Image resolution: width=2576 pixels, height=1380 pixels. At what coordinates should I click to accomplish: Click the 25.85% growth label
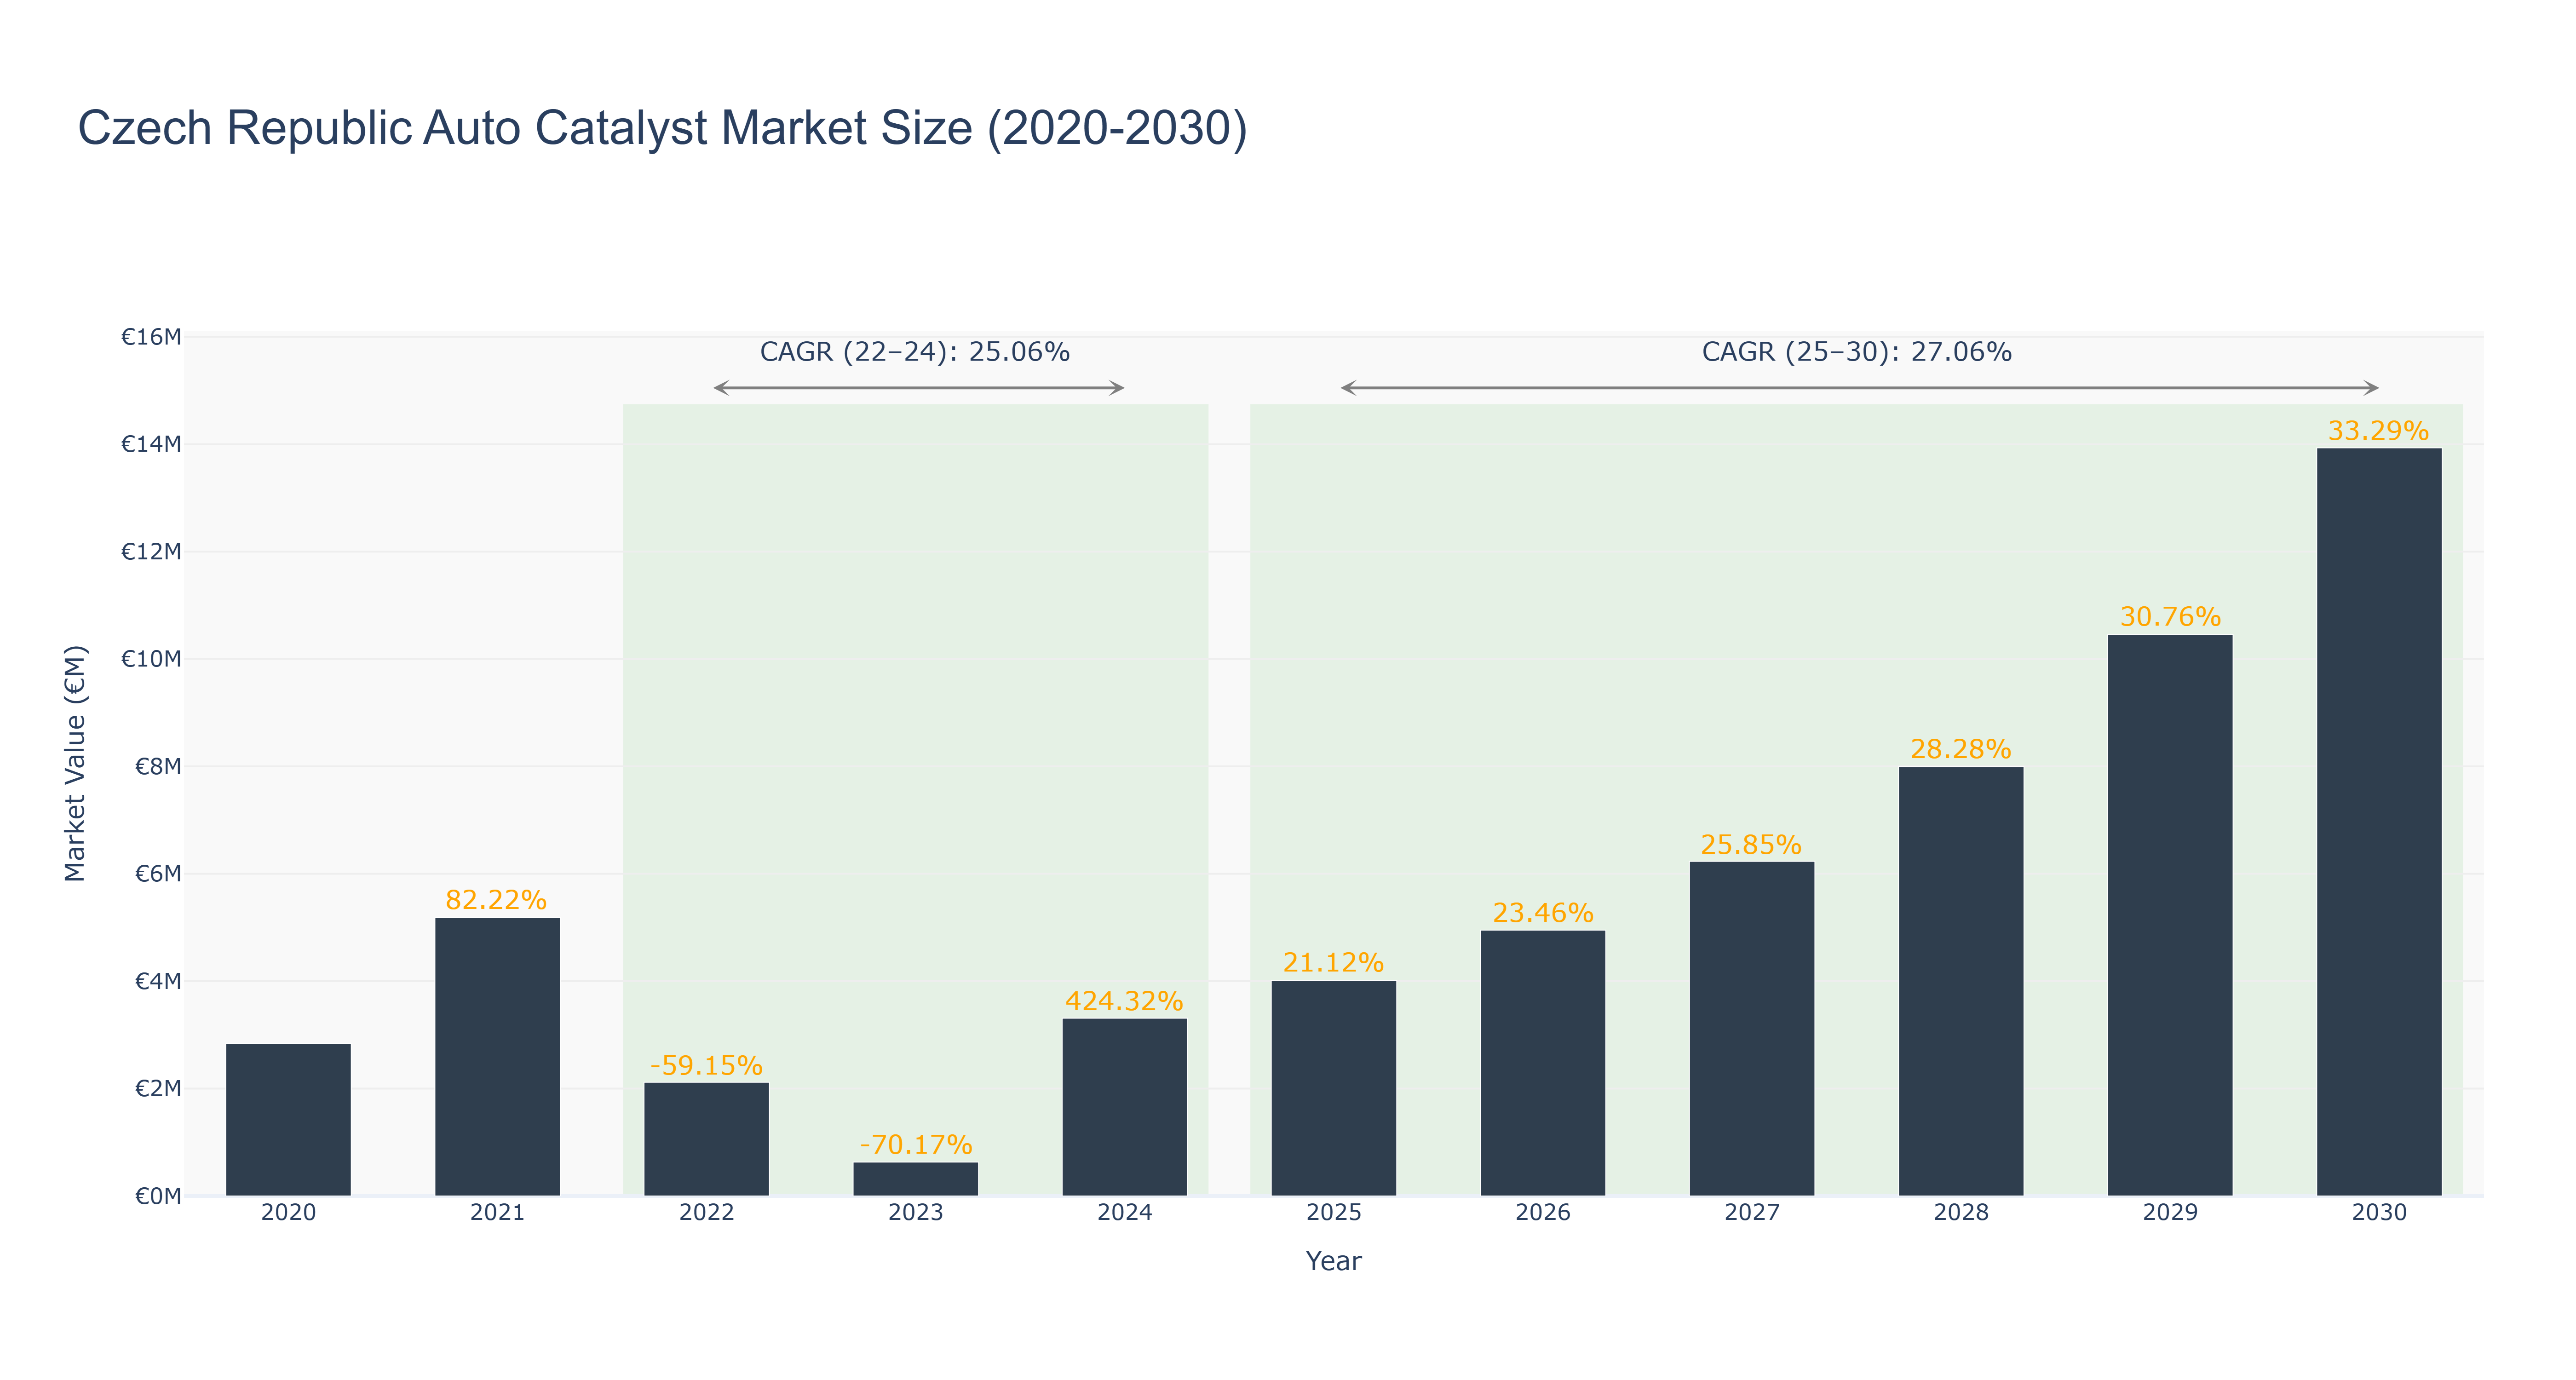[x=1751, y=845]
